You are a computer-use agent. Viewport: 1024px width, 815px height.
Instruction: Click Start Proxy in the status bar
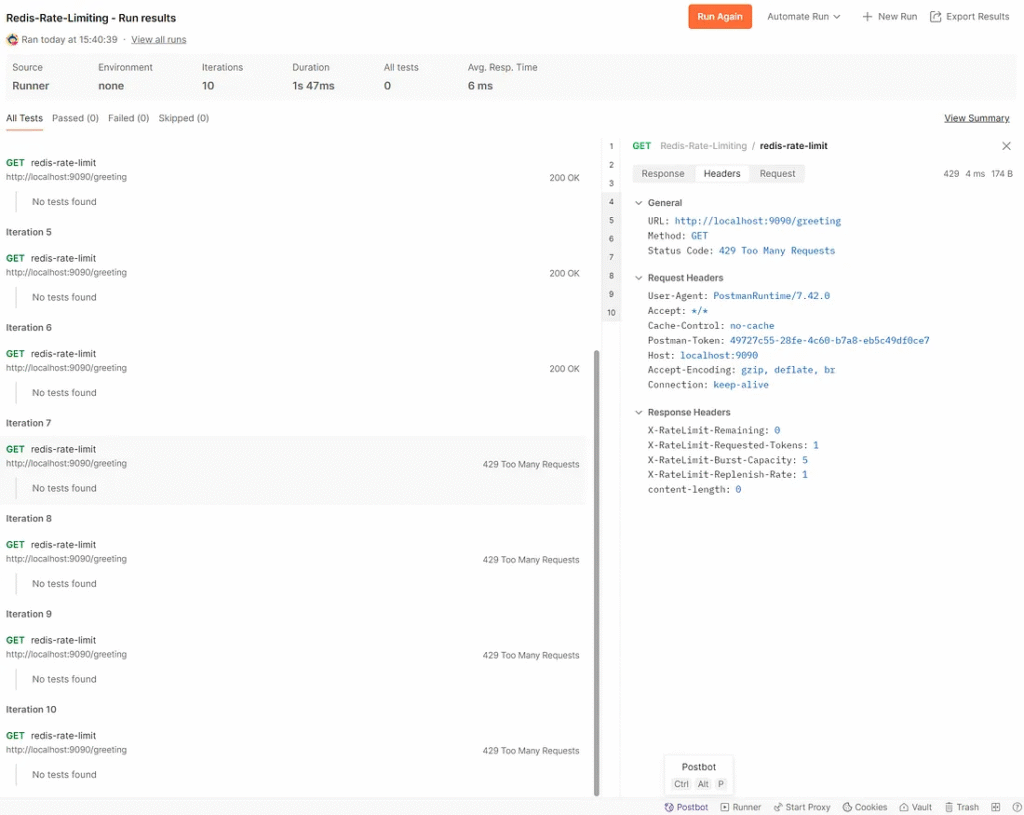(802, 807)
